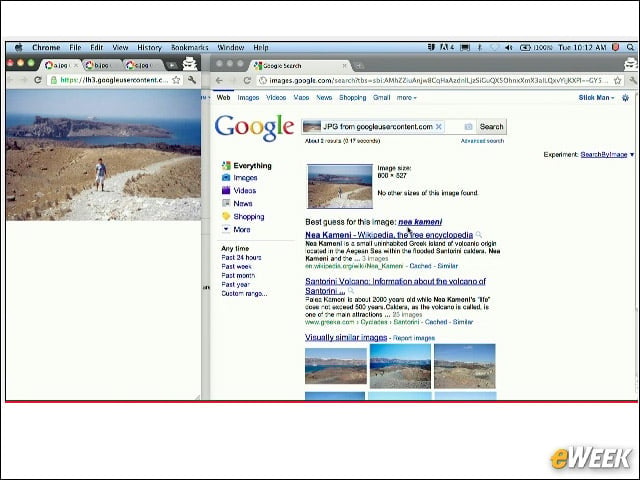640x480 pixels.
Task: Open the Slick Man account dropdown
Action: click(x=596, y=98)
